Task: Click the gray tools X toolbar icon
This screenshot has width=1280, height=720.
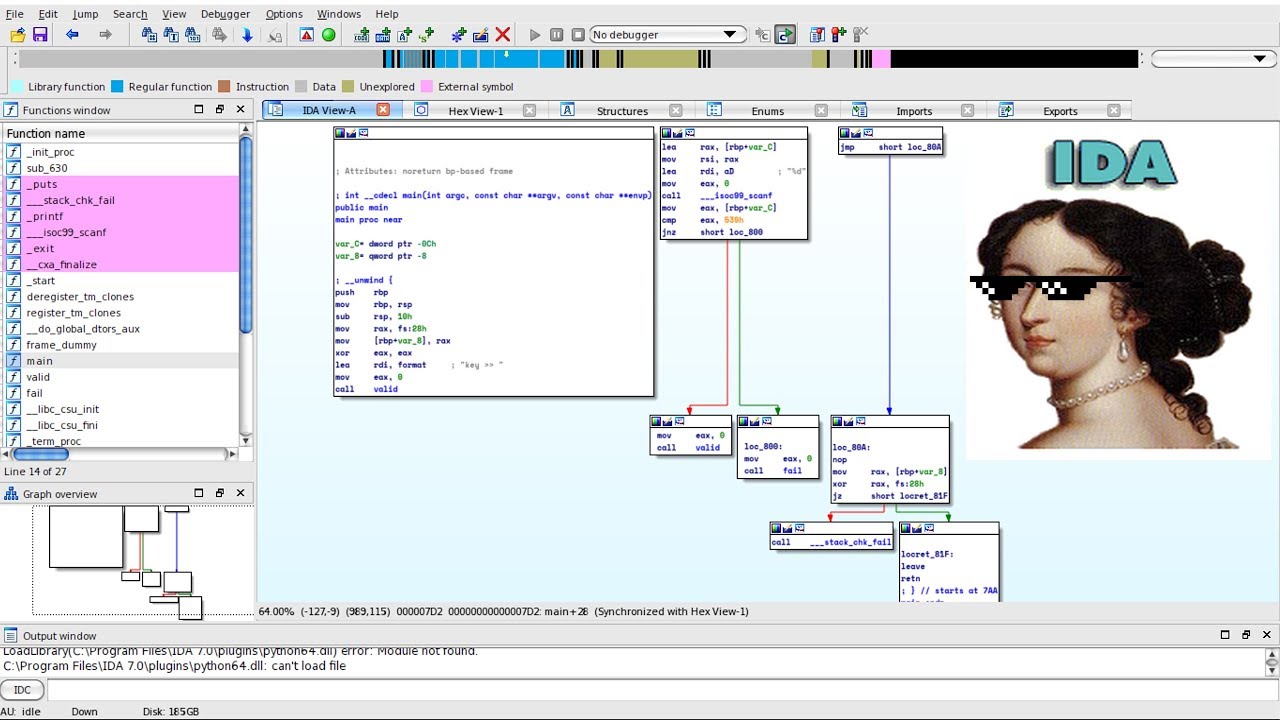Action: (861, 35)
